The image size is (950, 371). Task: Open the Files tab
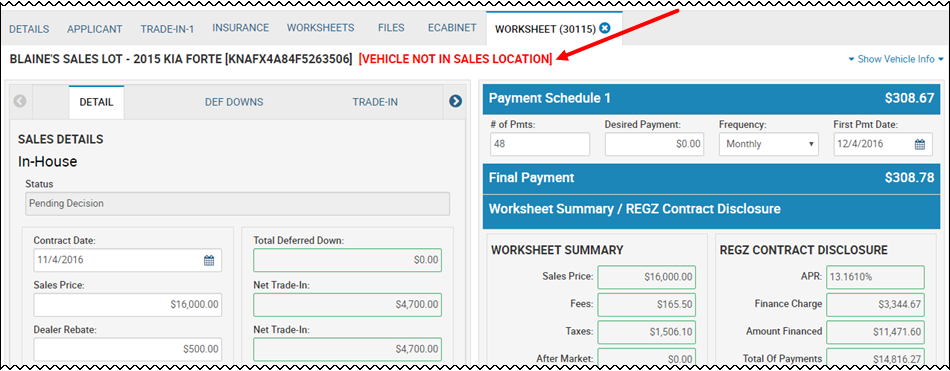pyautogui.click(x=391, y=28)
